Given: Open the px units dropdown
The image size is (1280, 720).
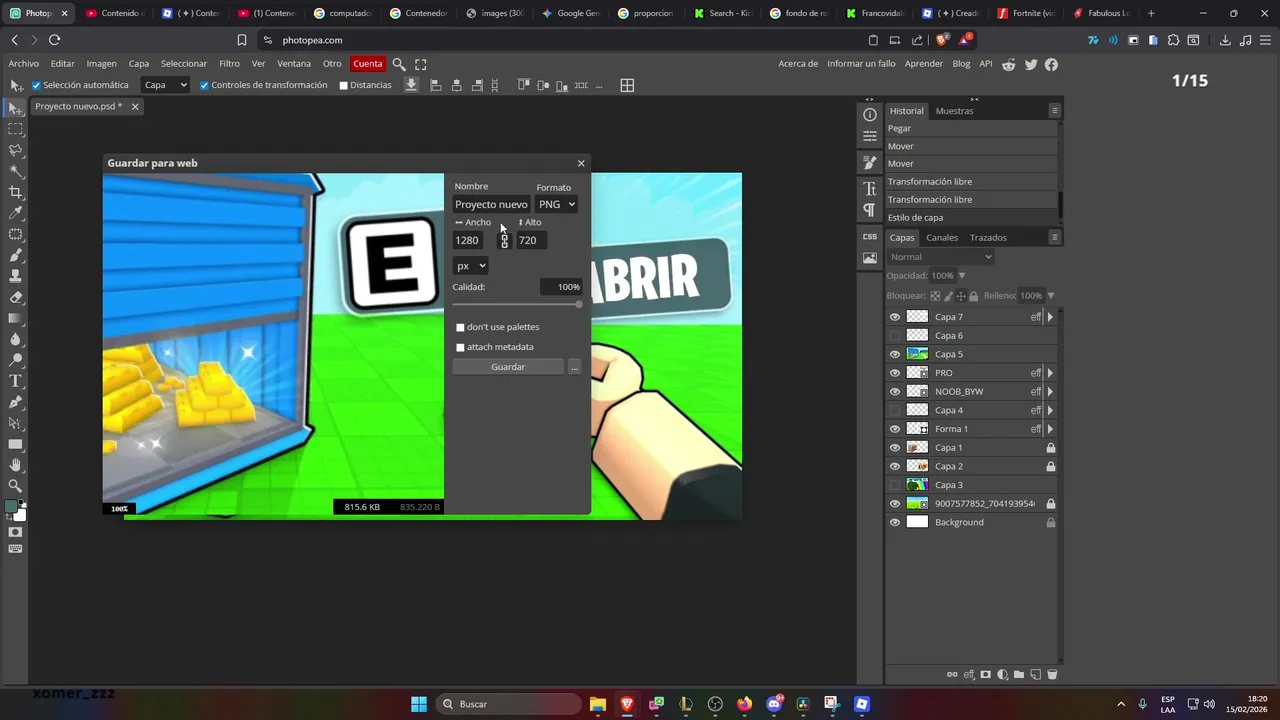Looking at the screenshot, I should 470,266.
